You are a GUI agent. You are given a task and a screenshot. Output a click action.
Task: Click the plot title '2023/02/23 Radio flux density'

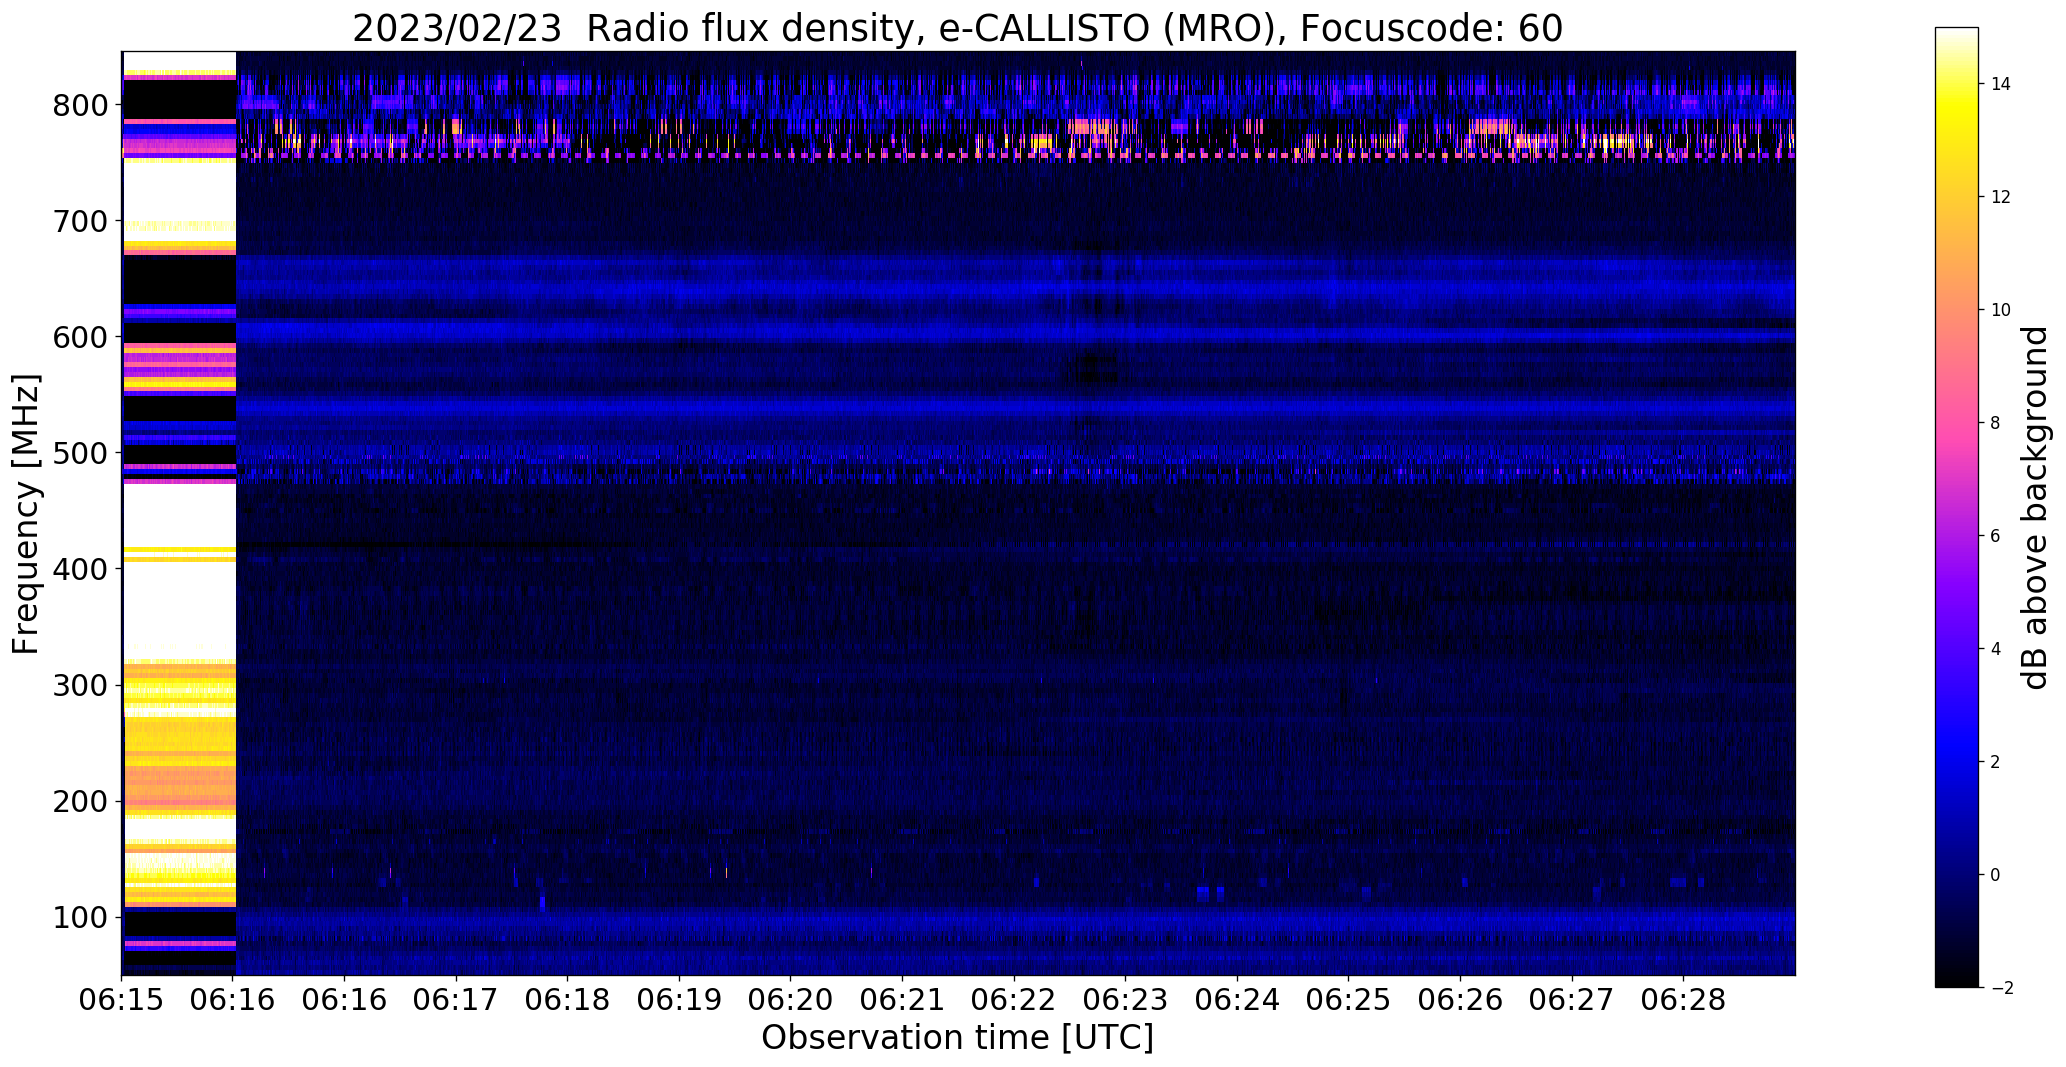click(632, 29)
